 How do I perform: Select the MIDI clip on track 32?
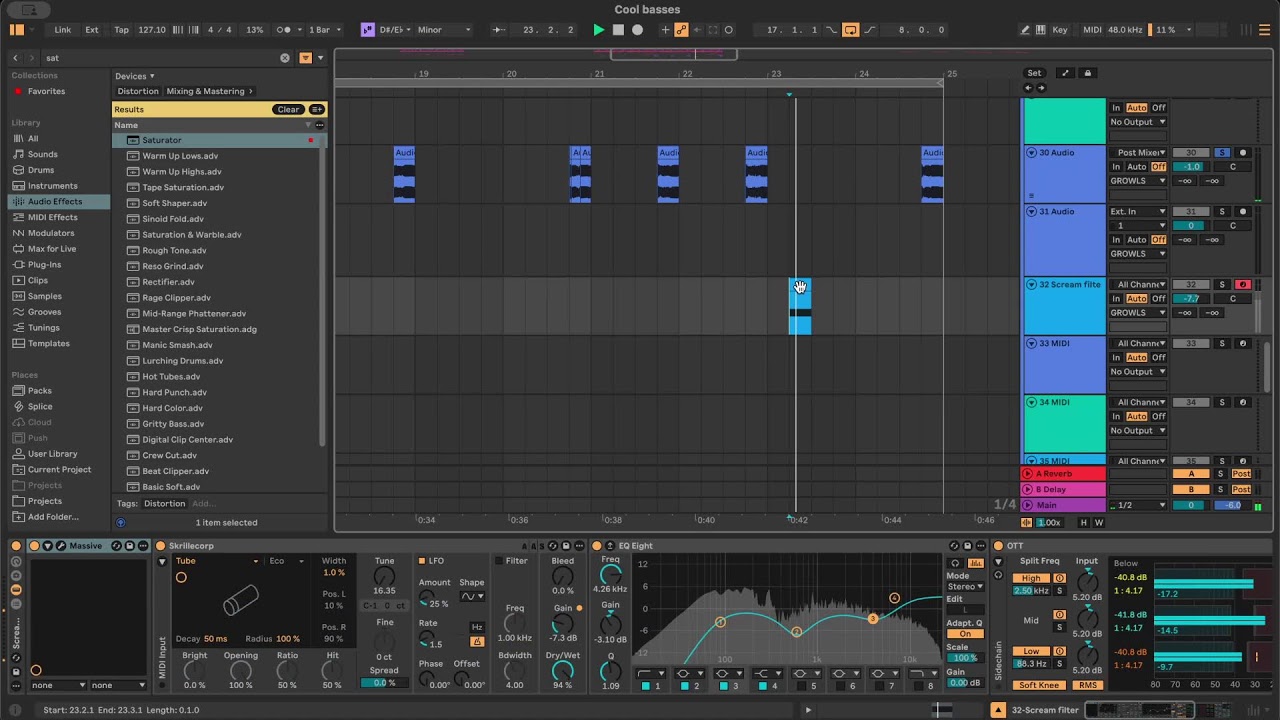[800, 307]
